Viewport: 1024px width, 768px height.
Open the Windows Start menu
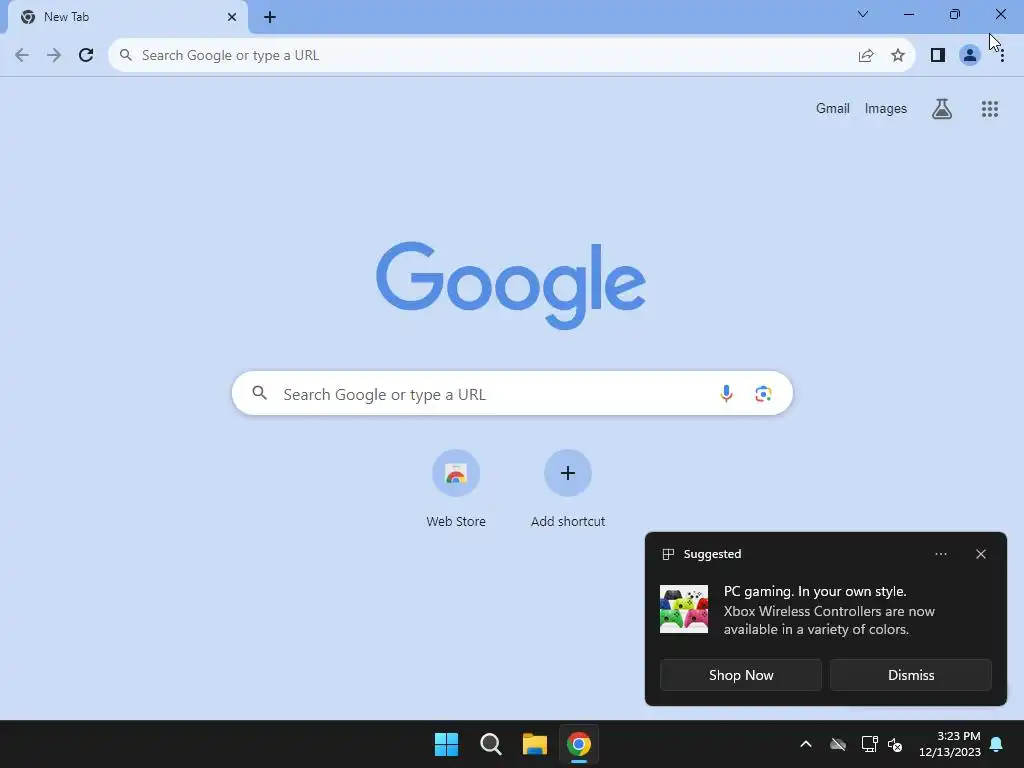click(447, 744)
